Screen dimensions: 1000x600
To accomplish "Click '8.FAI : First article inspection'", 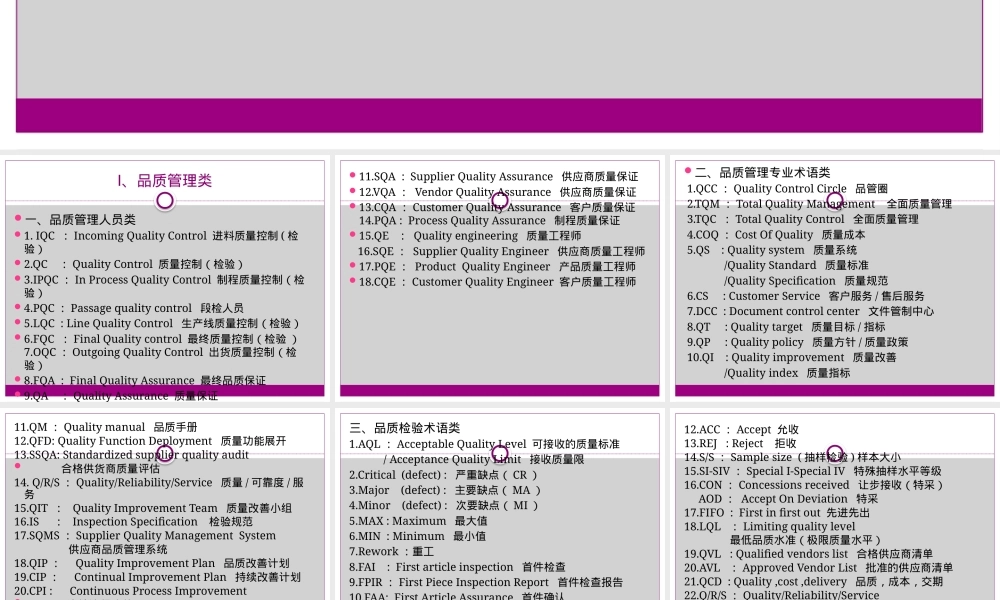I will tap(431, 567).
